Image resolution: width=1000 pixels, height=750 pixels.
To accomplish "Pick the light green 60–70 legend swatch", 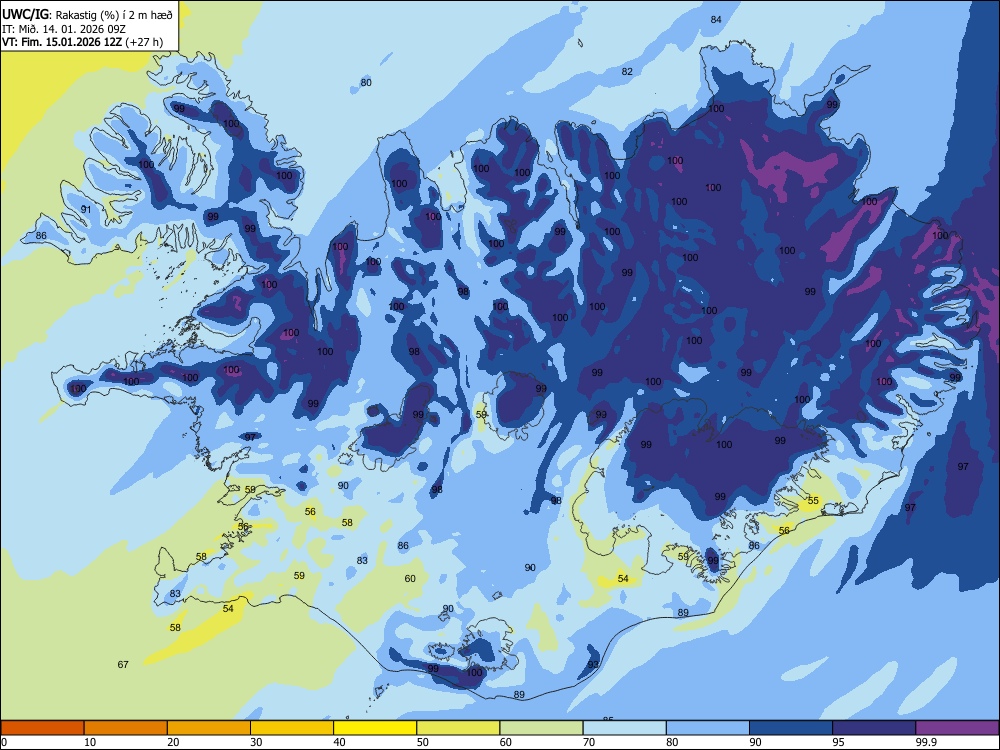I will point(541,728).
